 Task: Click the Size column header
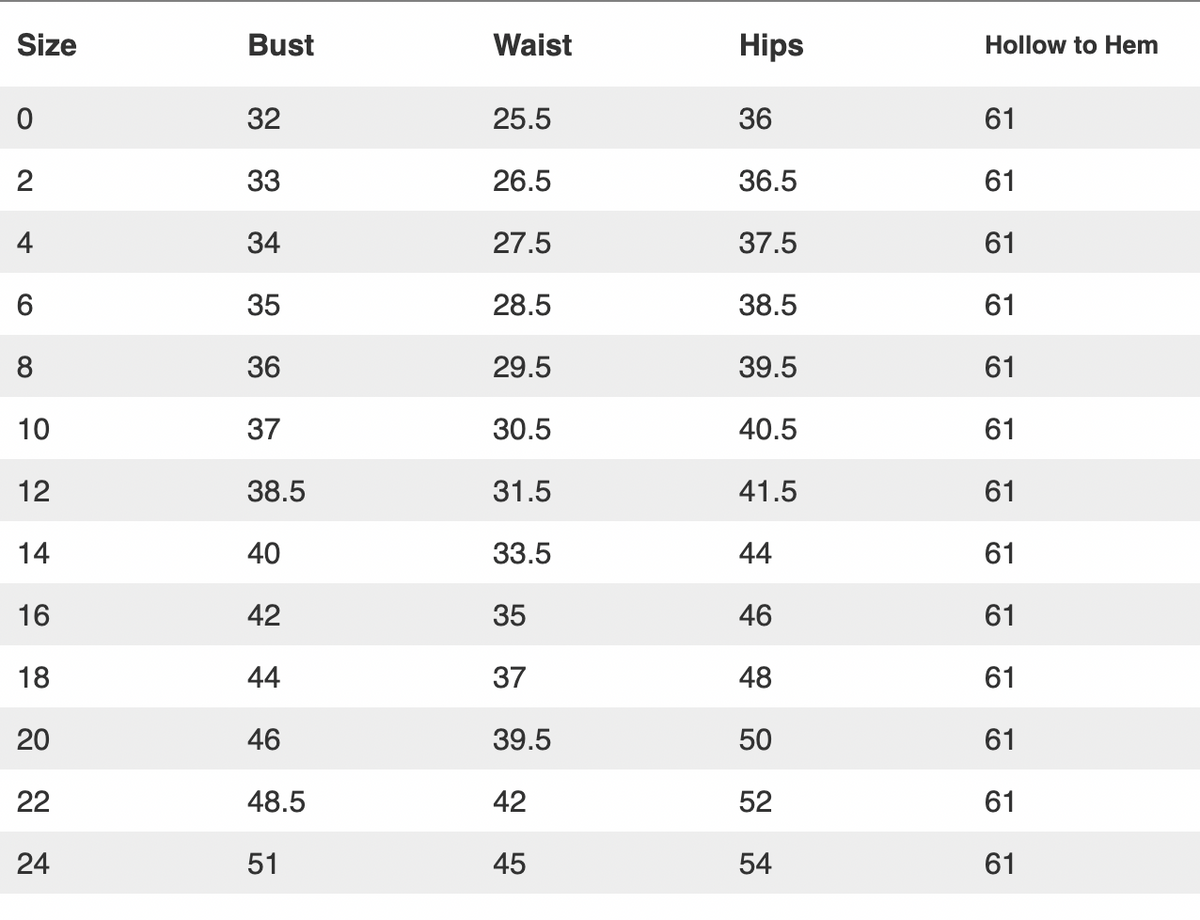pos(47,45)
